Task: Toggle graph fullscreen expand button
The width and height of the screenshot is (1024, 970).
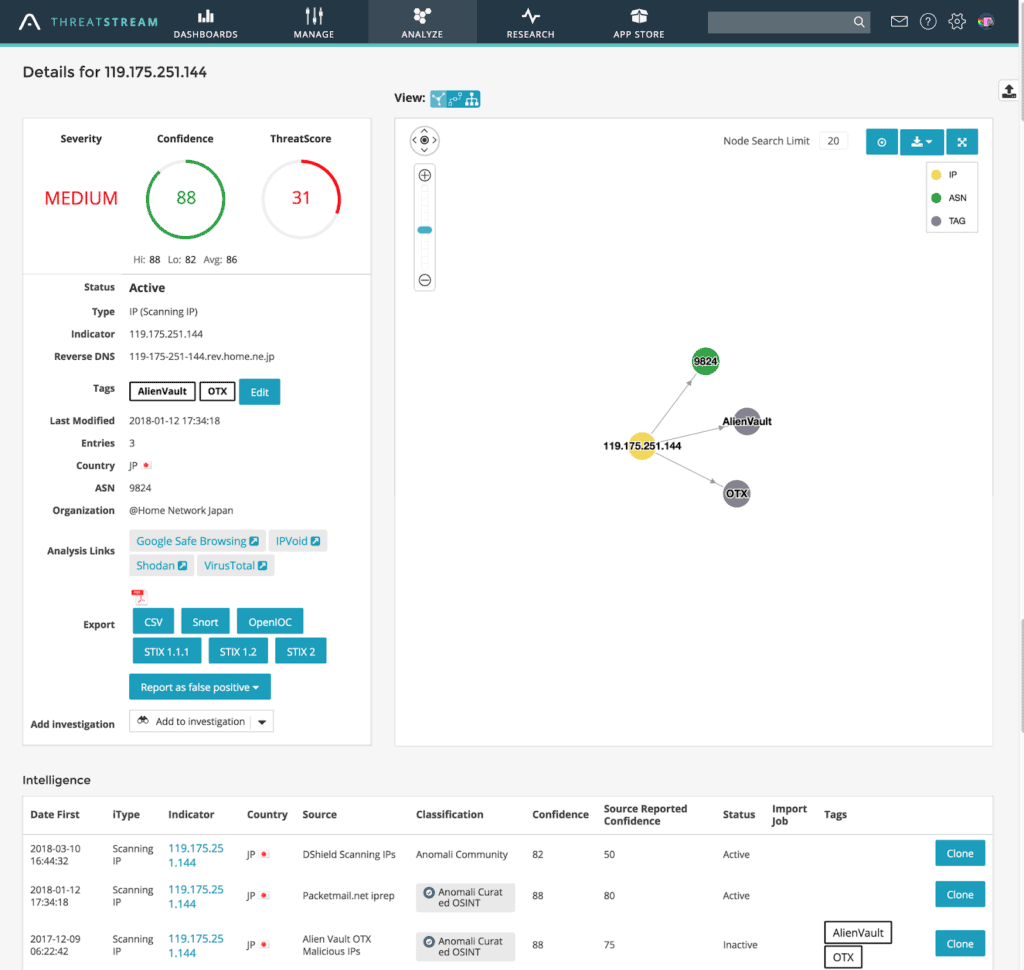Action: [x=962, y=142]
